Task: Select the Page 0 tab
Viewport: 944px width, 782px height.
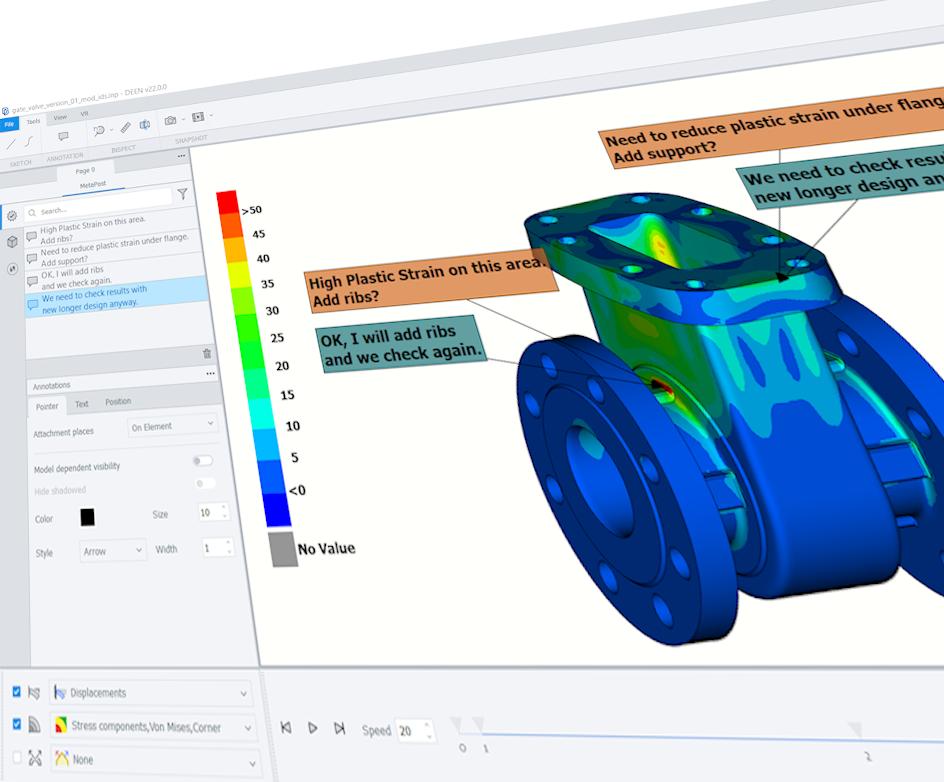Action: click(x=85, y=170)
